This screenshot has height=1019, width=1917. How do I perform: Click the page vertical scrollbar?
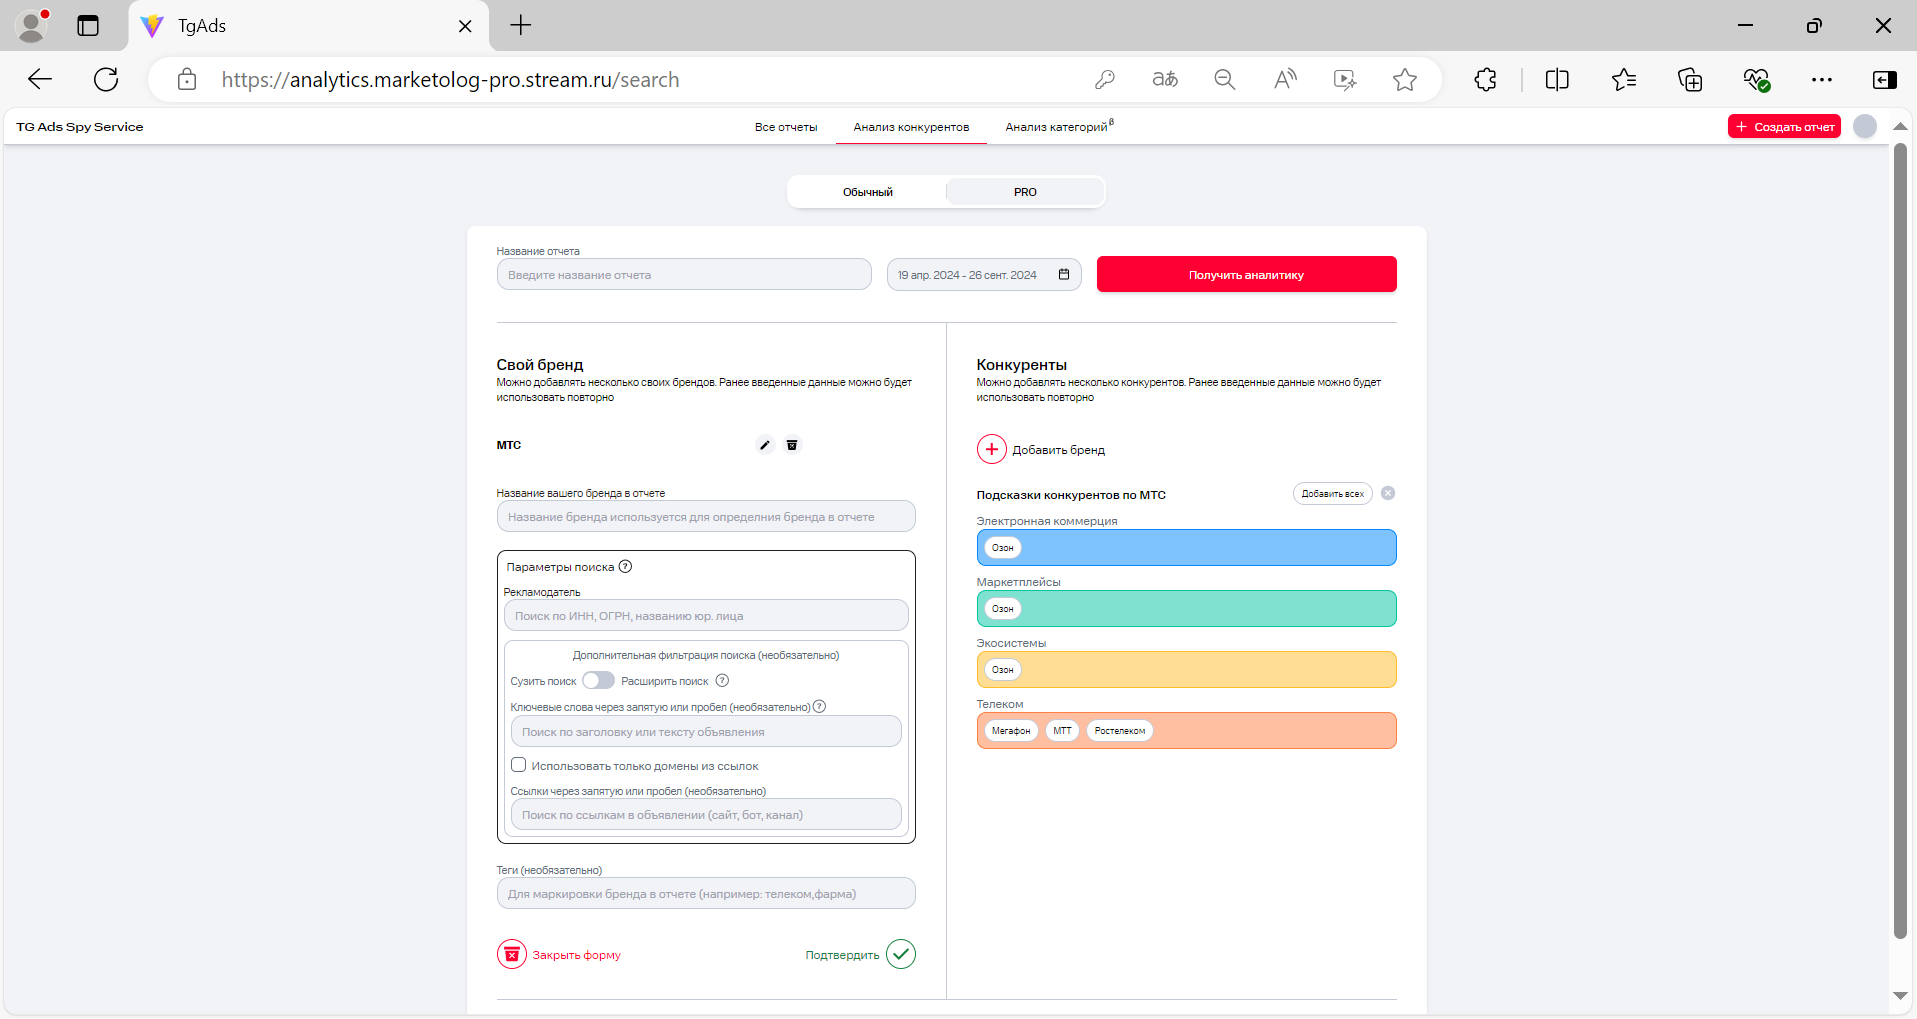pyautogui.click(x=1900, y=540)
